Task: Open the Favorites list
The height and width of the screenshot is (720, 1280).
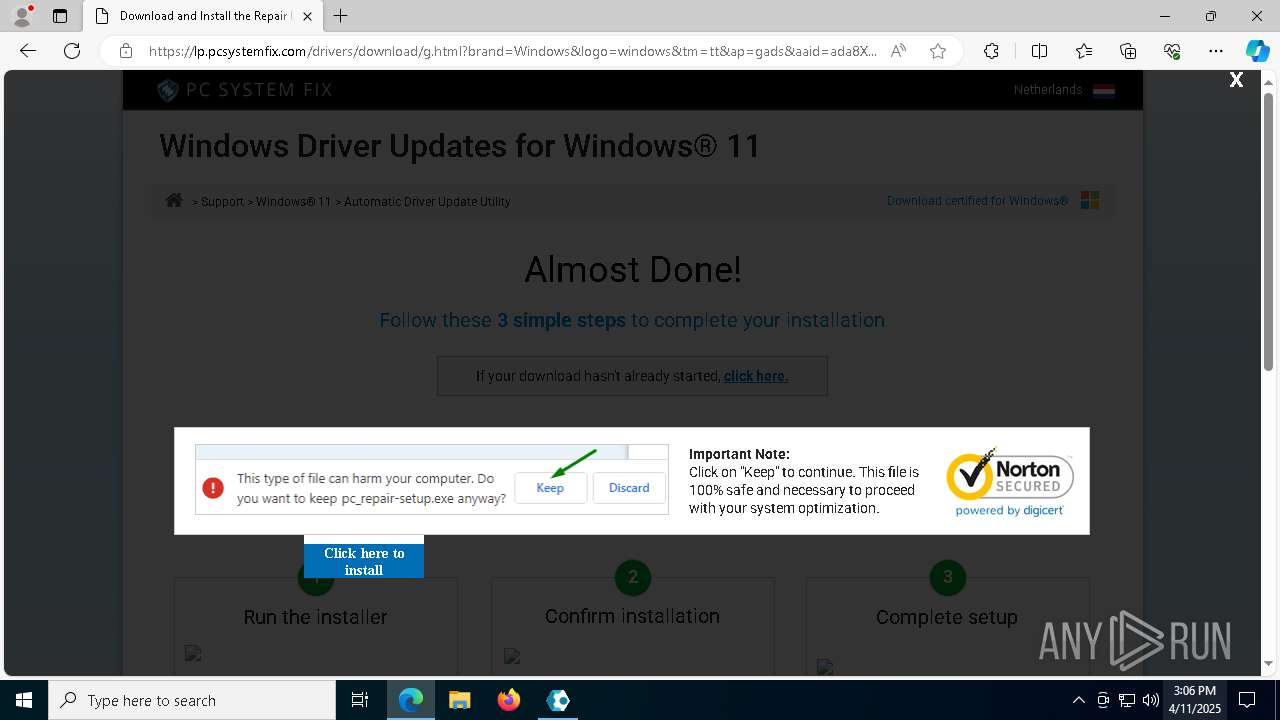Action: (x=1084, y=51)
